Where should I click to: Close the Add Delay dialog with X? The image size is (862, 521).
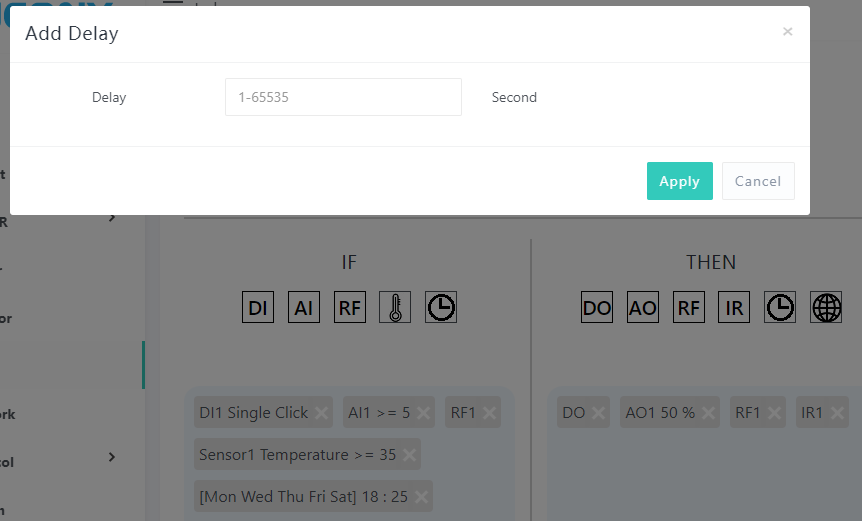tap(787, 32)
